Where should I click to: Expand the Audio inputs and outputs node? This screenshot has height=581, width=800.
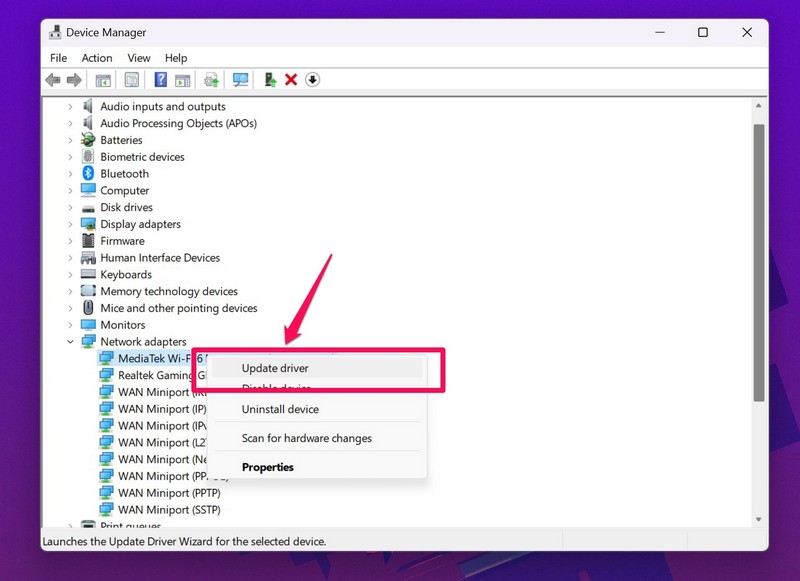[70, 107]
